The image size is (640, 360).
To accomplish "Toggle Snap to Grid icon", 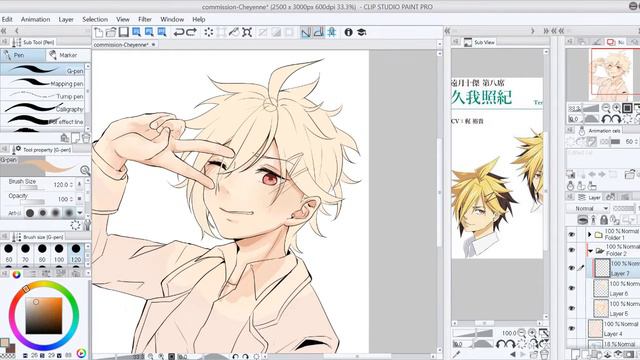I will tap(331, 32).
